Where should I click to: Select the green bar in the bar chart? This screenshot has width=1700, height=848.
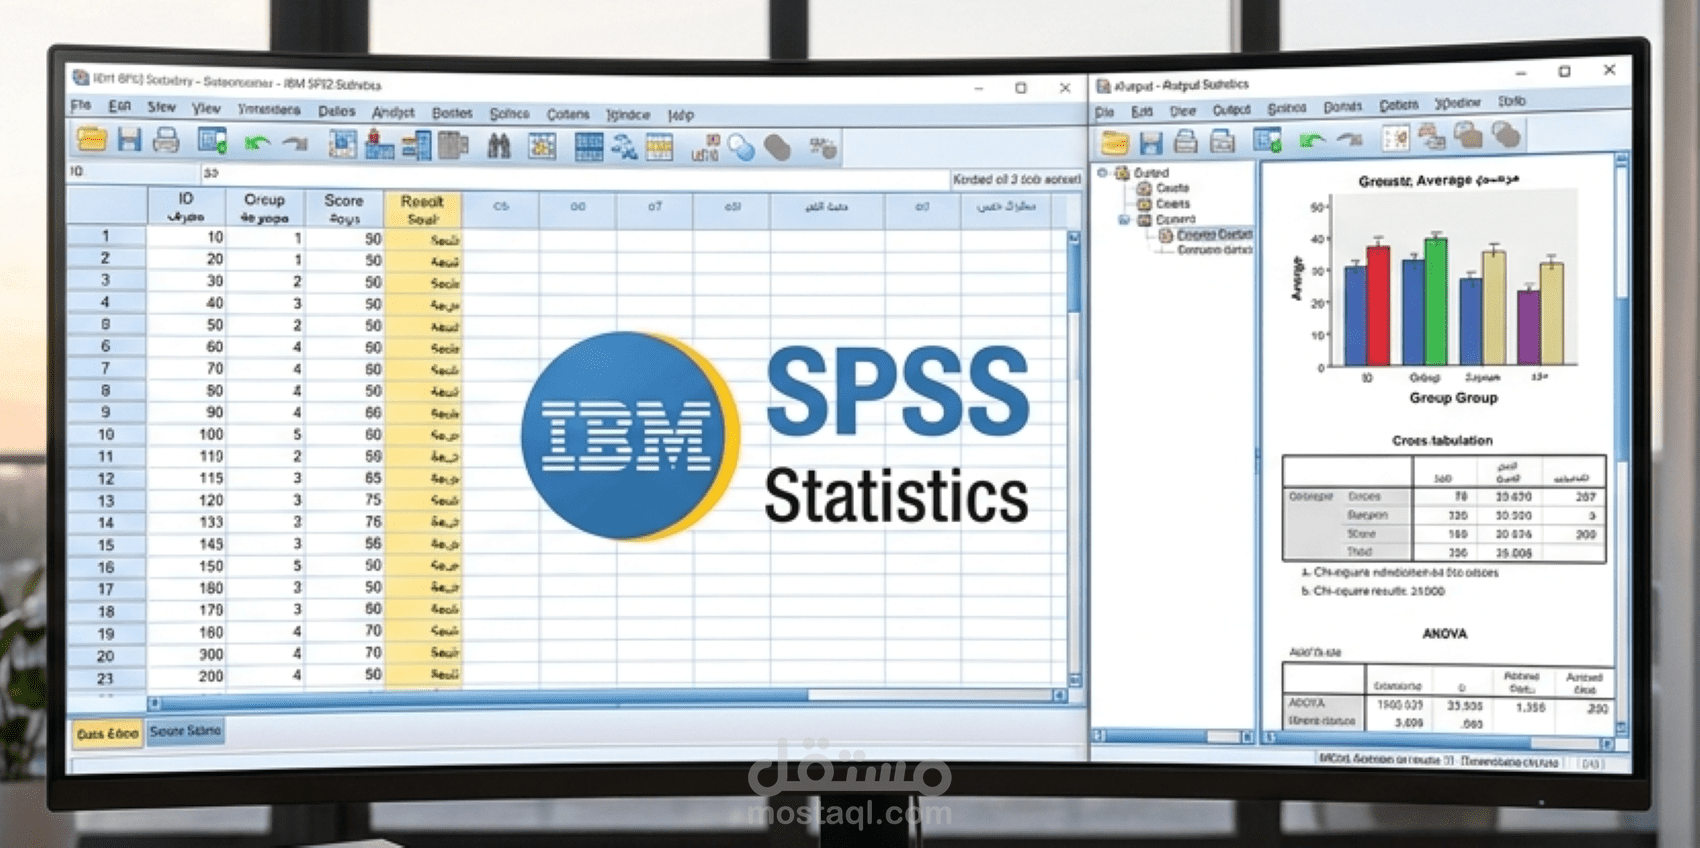coord(1436,300)
